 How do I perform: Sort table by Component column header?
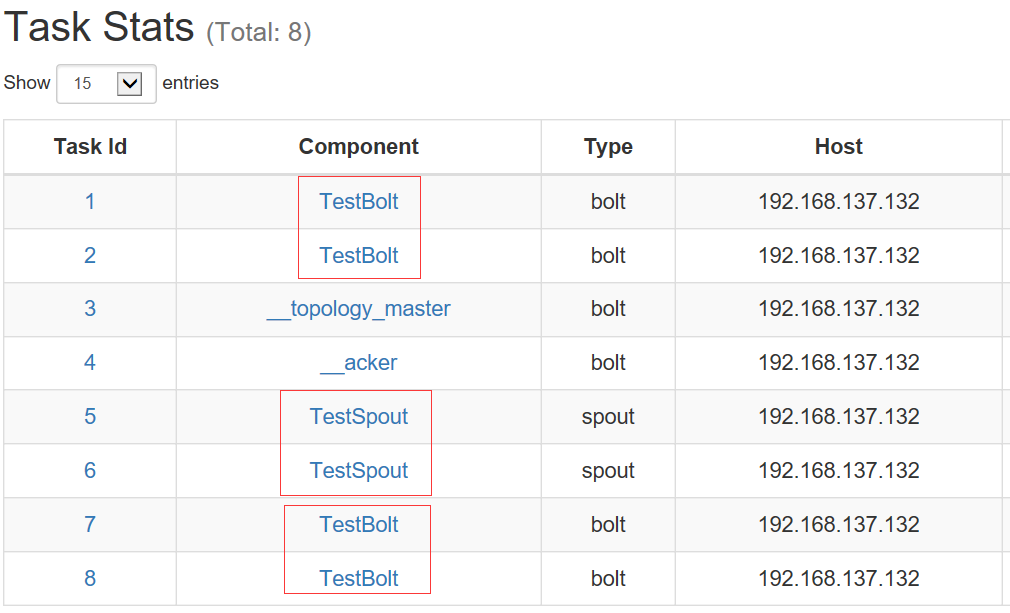(x=359, y=147)
